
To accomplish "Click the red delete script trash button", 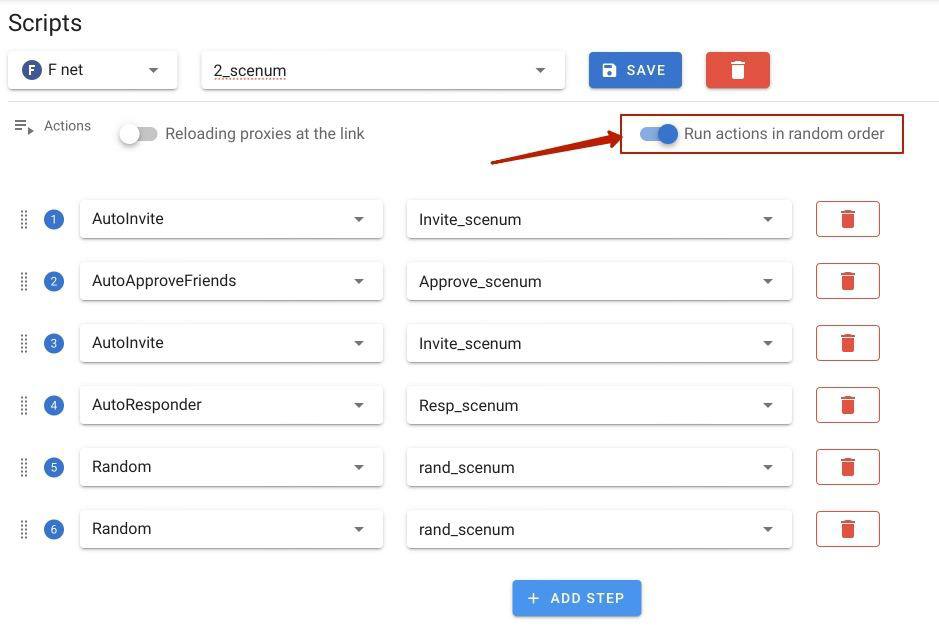I will coord(737,70).
